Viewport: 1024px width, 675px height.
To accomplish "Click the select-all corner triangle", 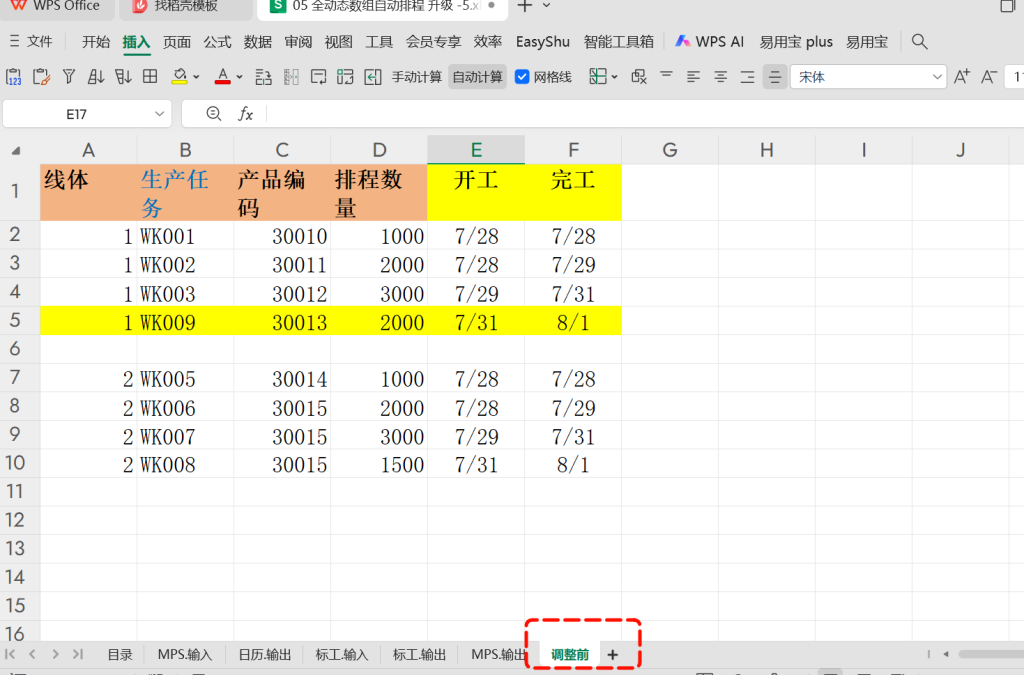I will 16,151.
